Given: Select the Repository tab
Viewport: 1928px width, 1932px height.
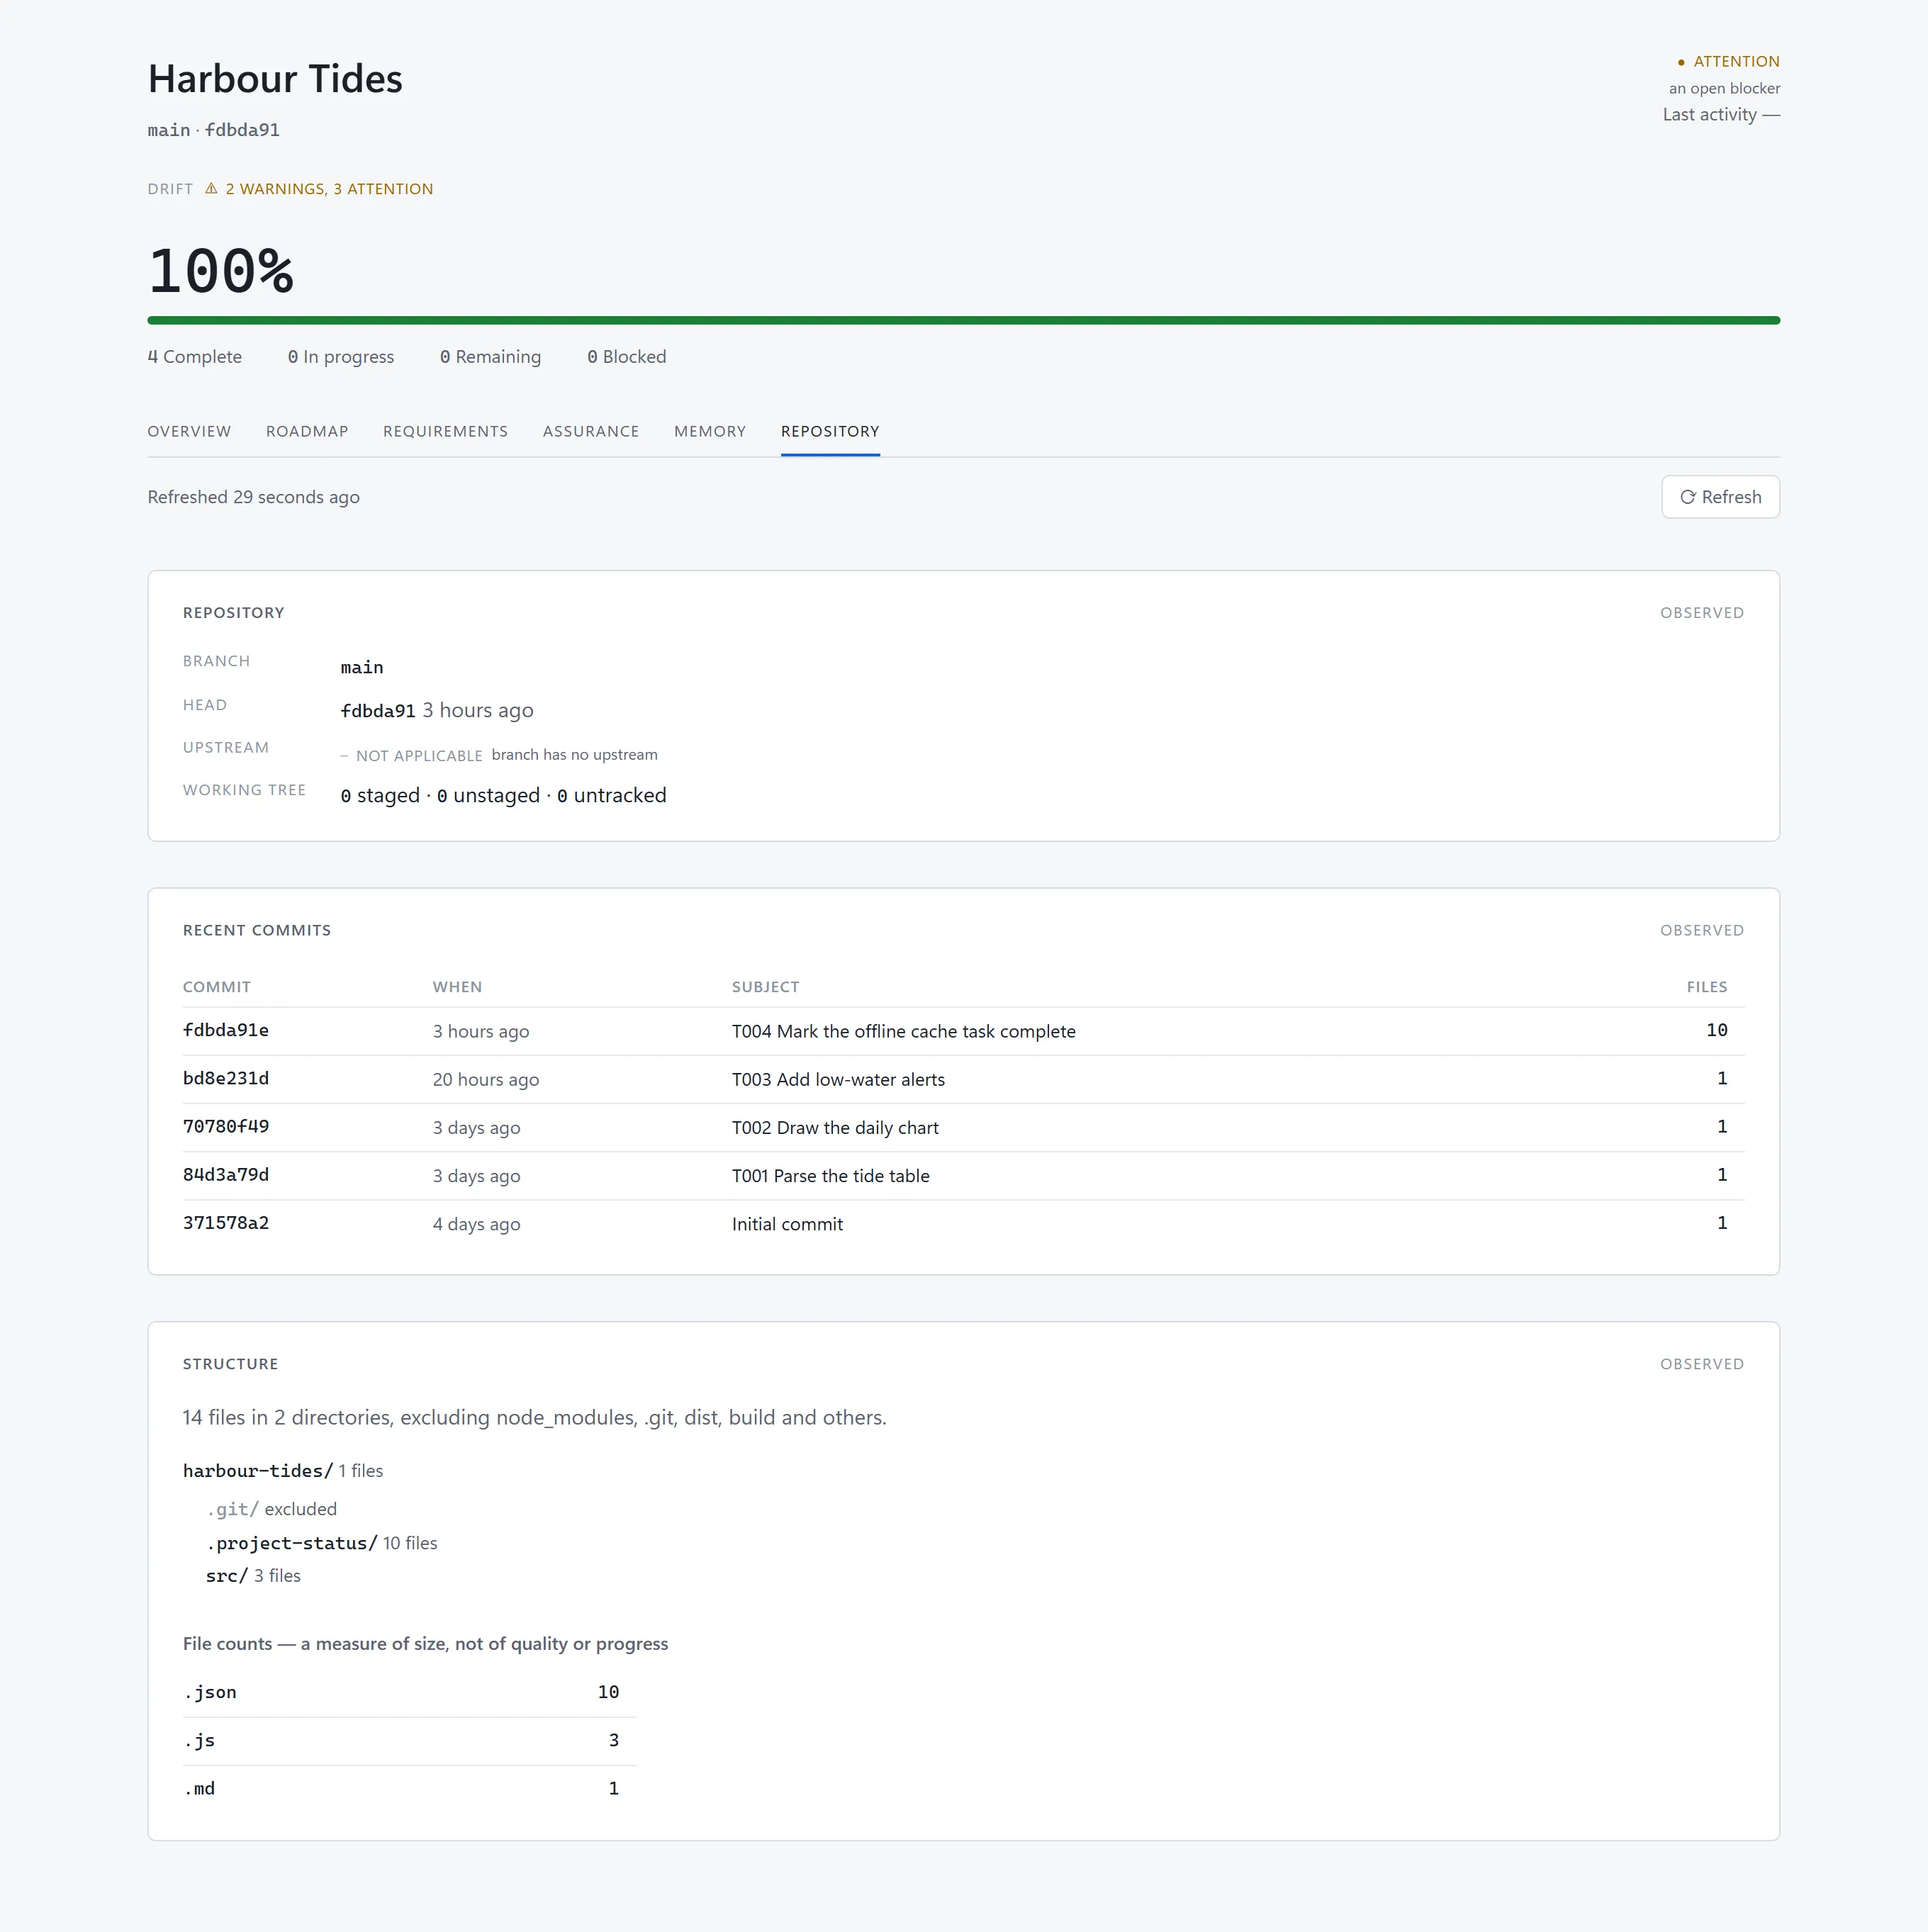Looking at the screenshot, I should 830,431.
